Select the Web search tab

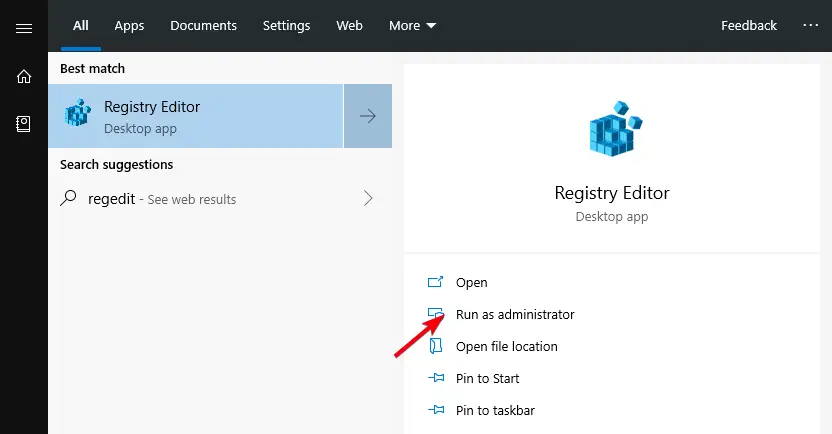(349, 26)
